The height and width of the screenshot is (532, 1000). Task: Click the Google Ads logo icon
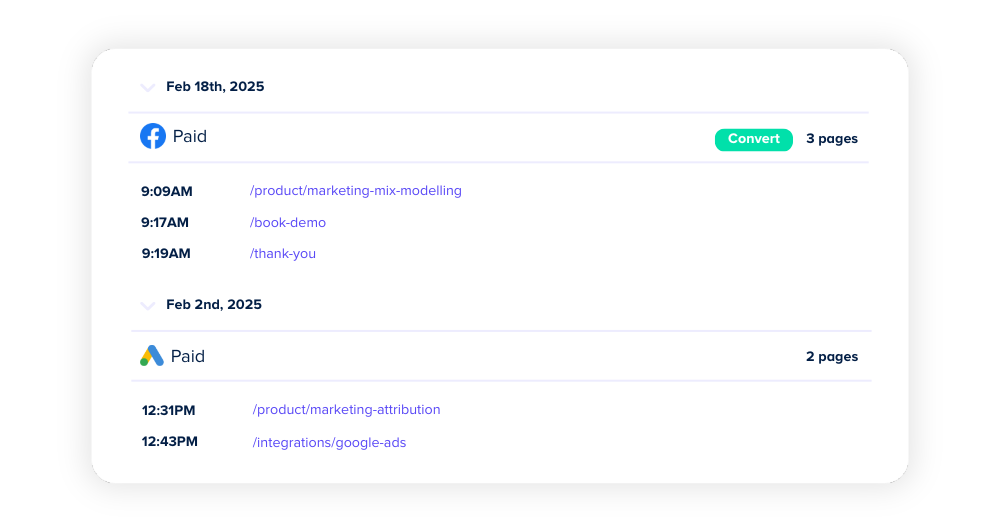point(152,356)
